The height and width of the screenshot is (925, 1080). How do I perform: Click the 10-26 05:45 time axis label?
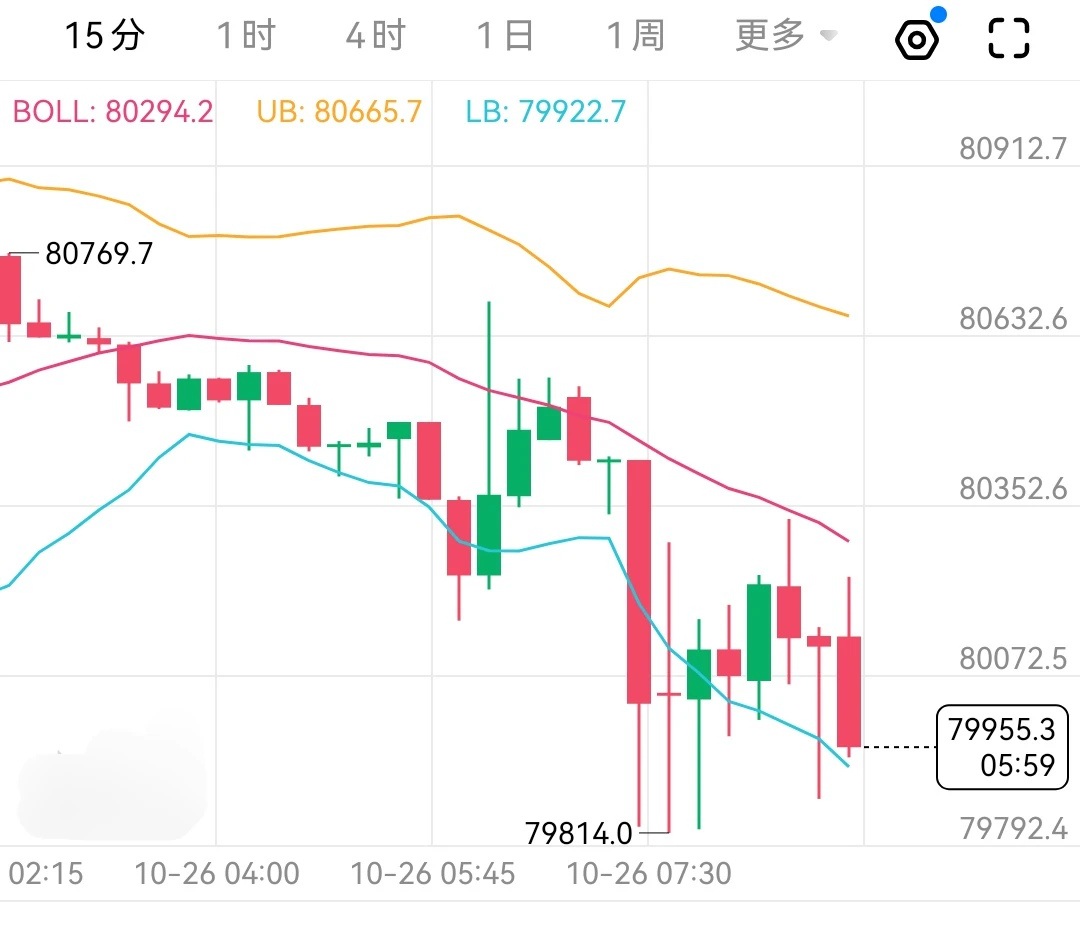pos(433,874)
